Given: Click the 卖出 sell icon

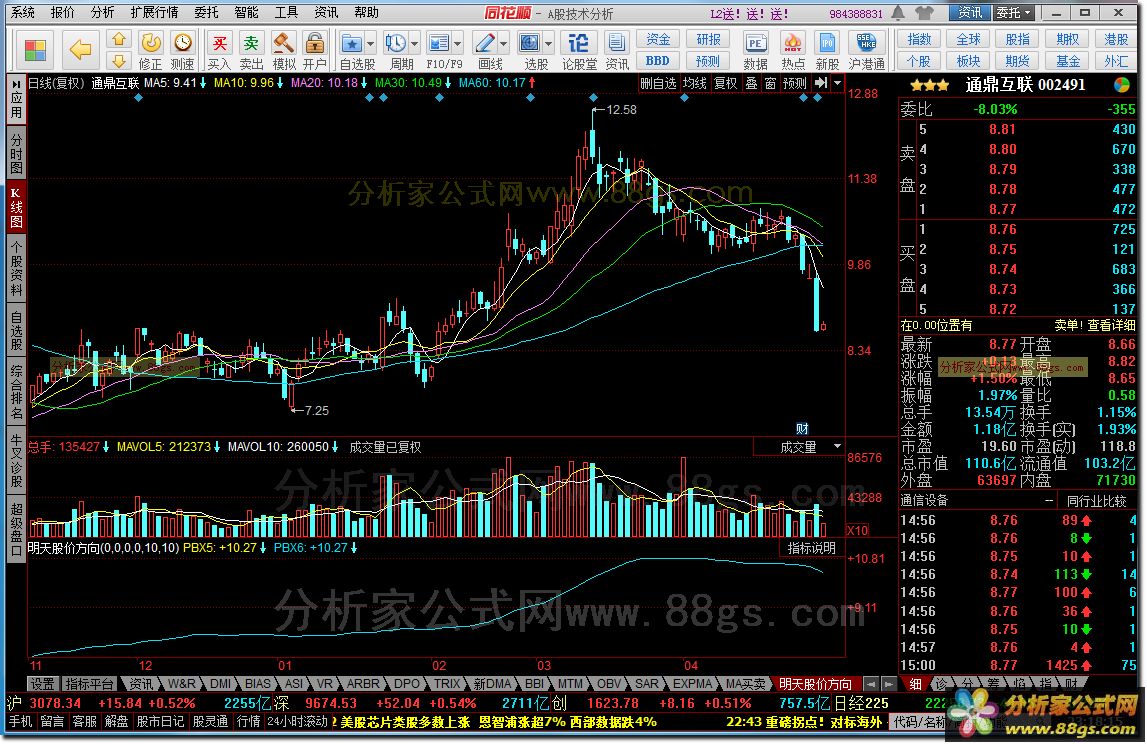Looking at the screenshot, I should point(251,51).
